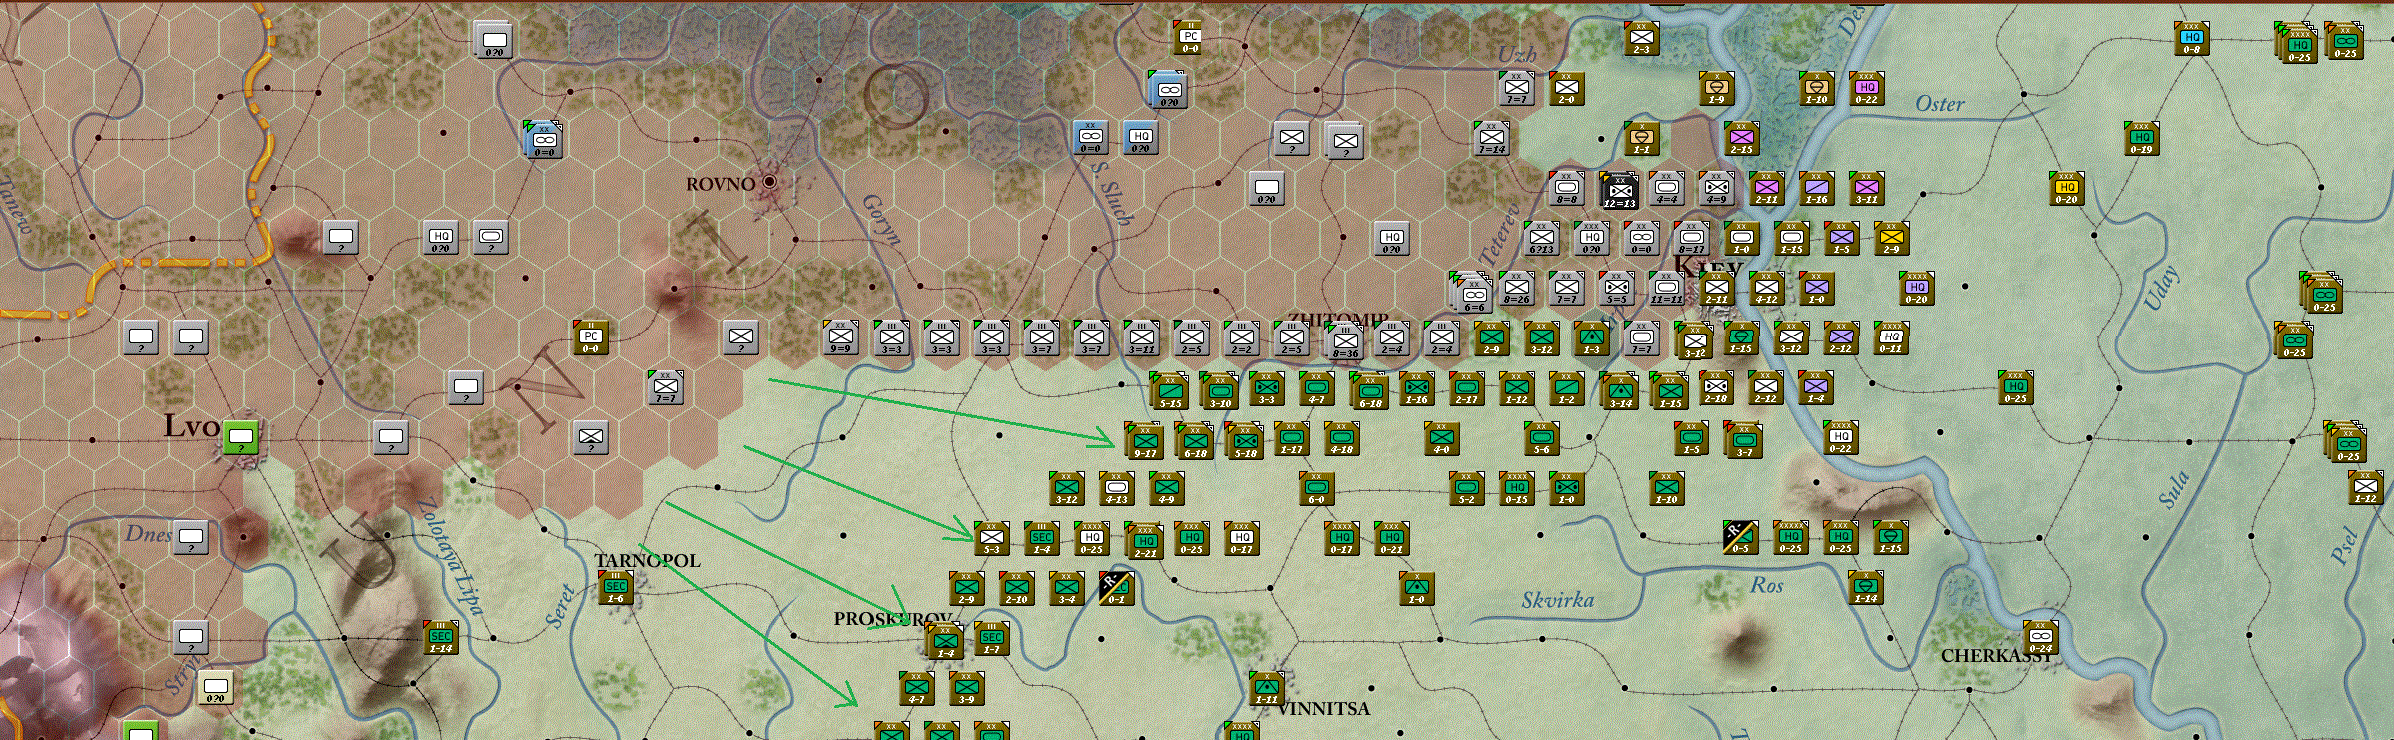The width and height of the screenshot is (2394, 740).
Task: Select the green infantry counter labeled 3-9
Action: (966, 688)
